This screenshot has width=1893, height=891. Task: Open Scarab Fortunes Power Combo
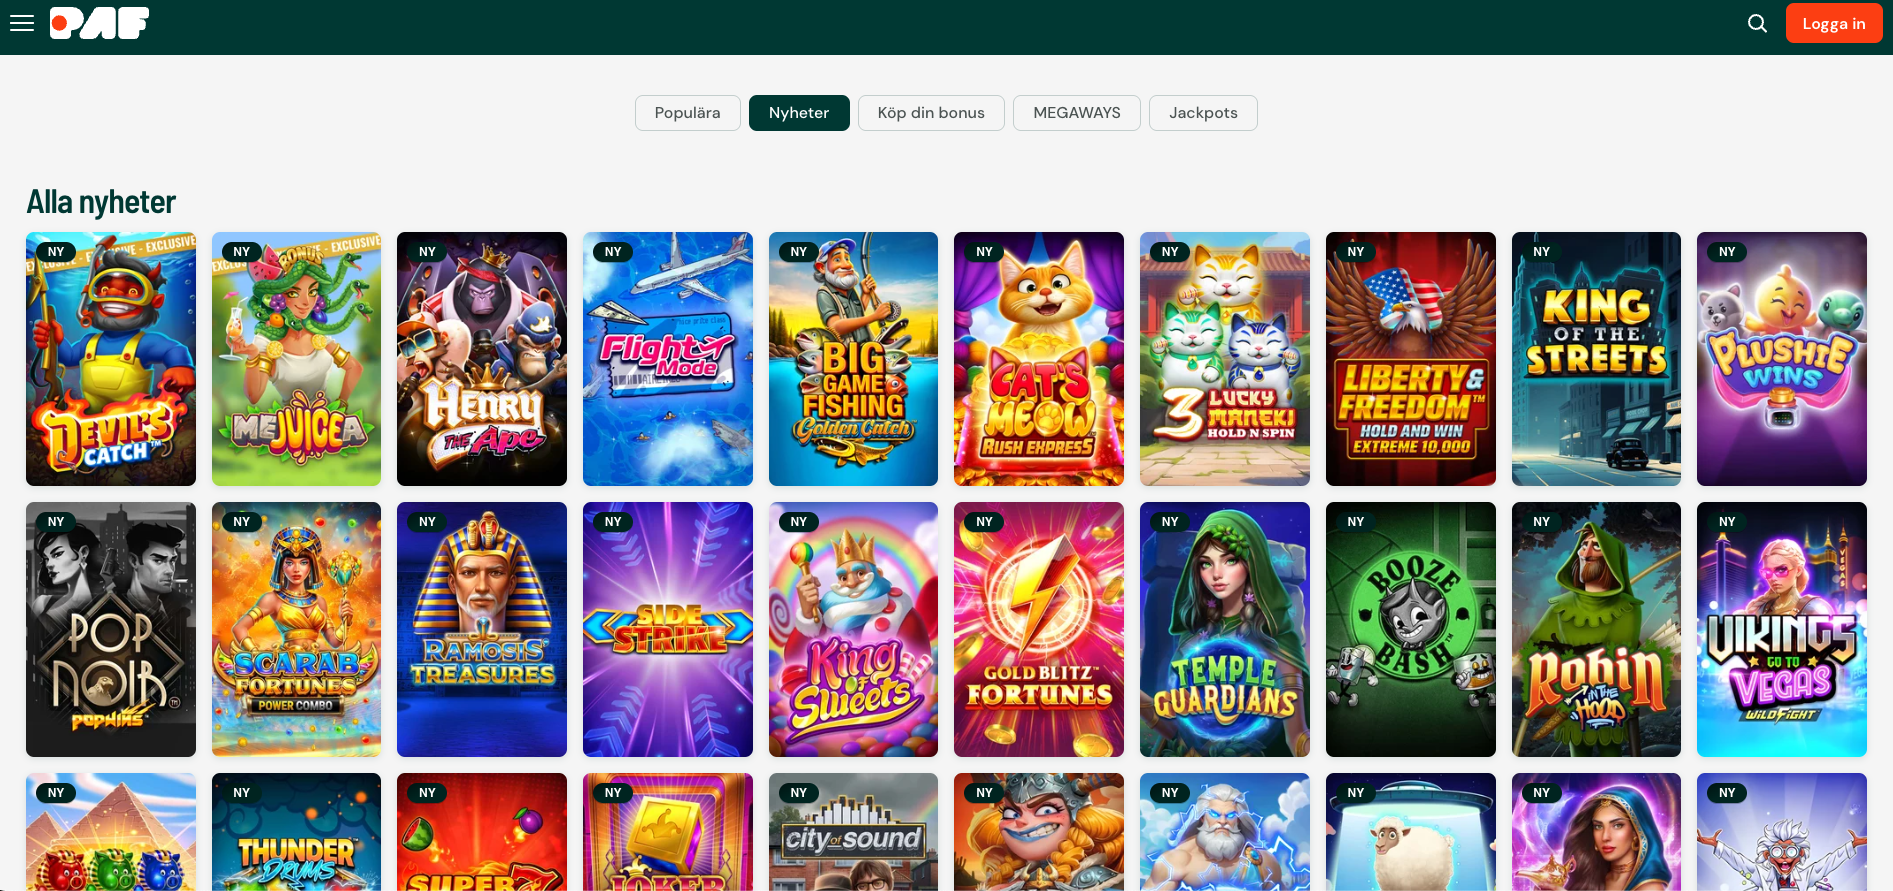[x=297, y=629]
